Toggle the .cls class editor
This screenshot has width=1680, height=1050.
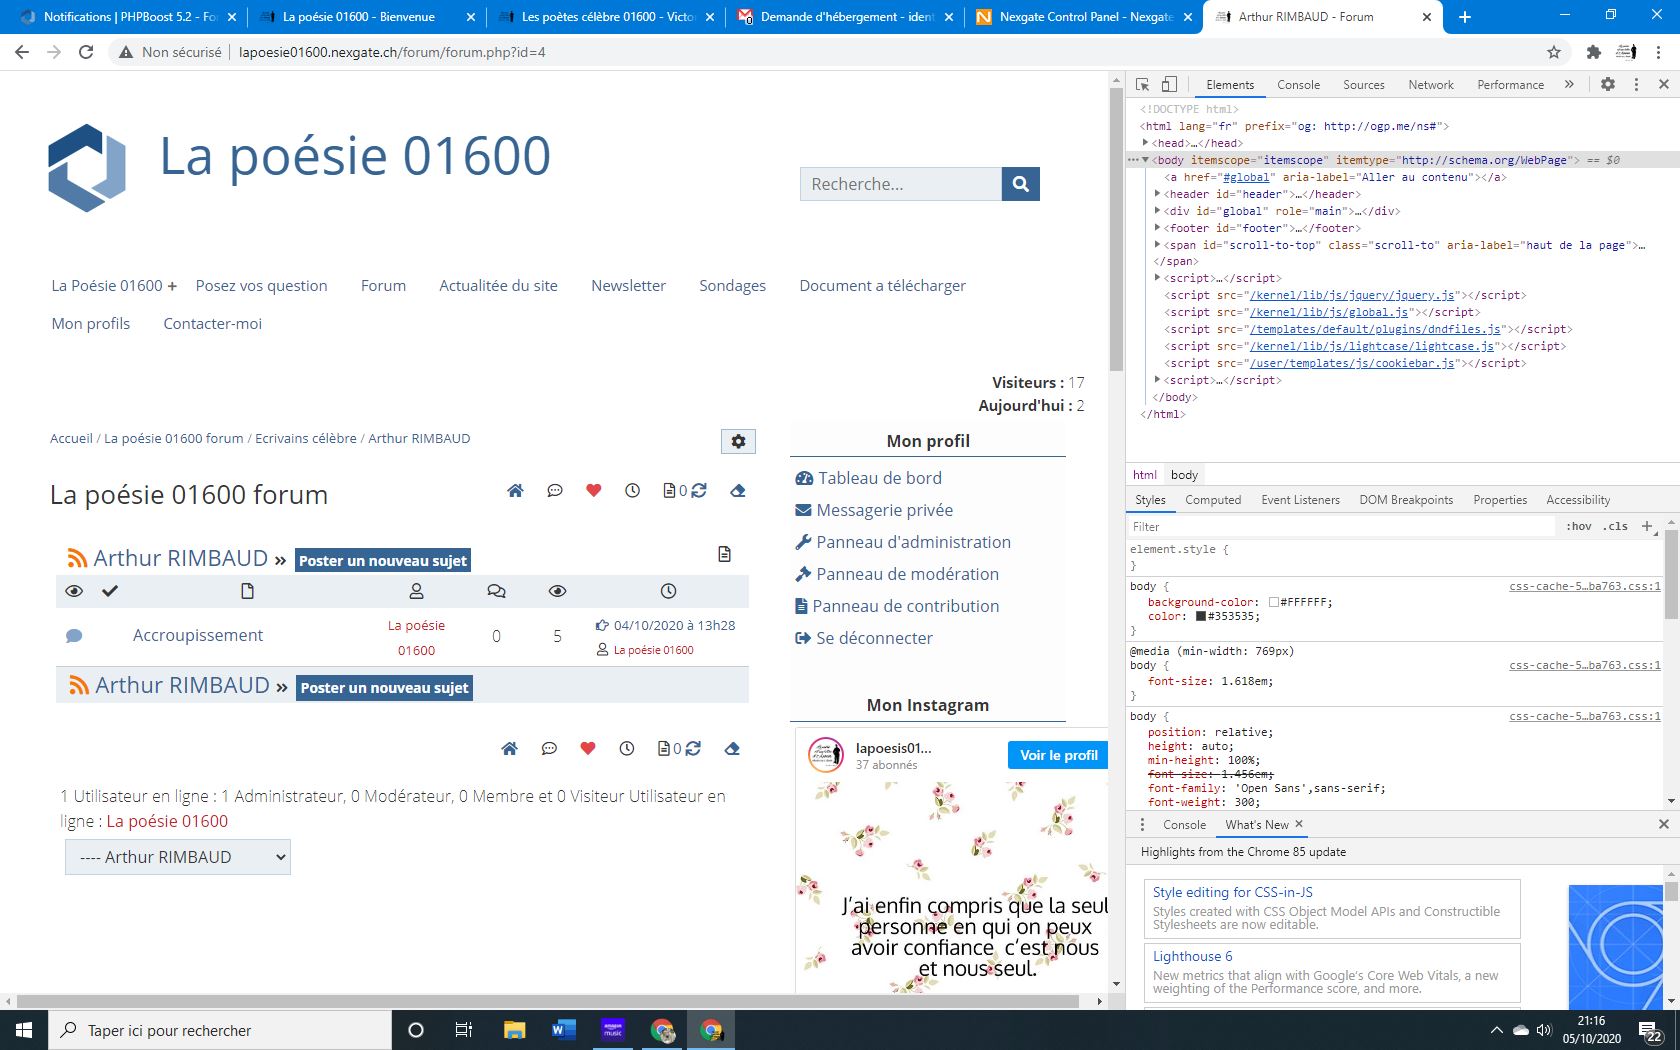[1615, 526]
